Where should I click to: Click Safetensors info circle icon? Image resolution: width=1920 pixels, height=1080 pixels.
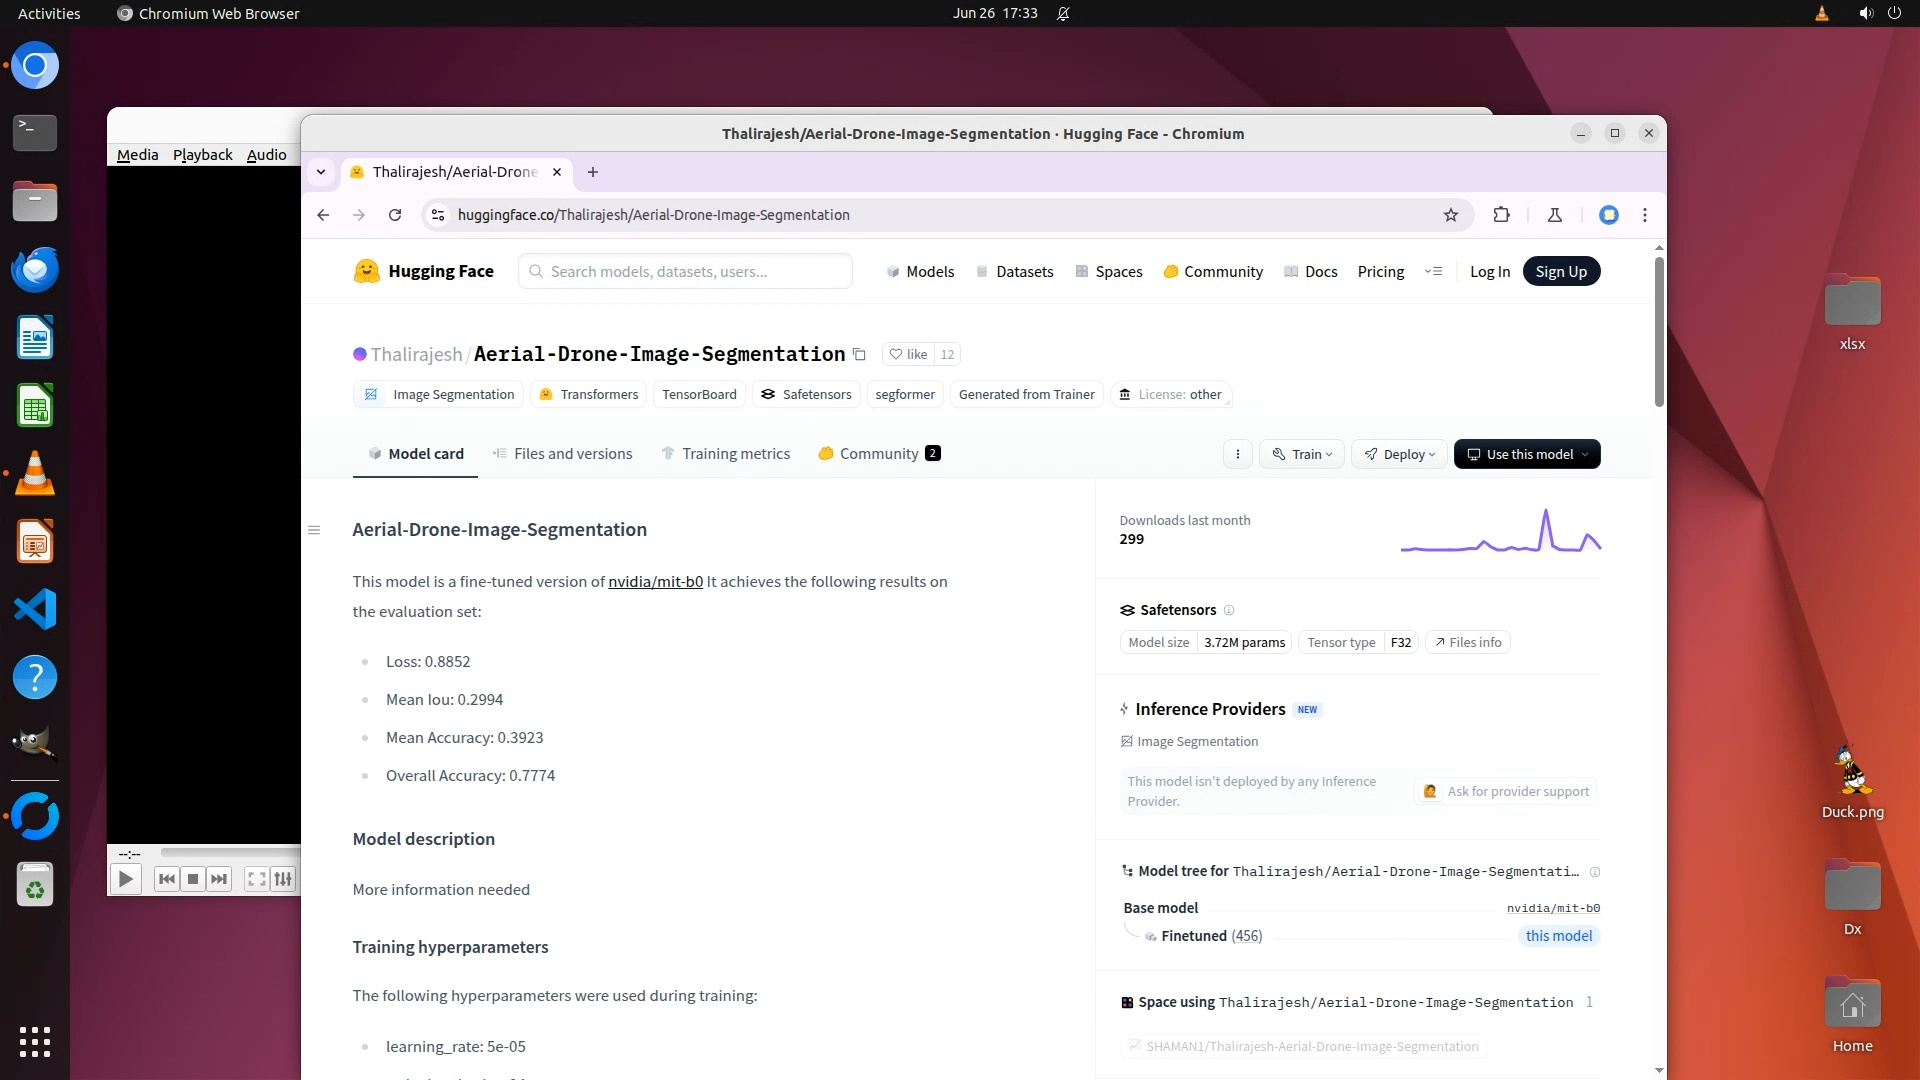(1229, 610)
